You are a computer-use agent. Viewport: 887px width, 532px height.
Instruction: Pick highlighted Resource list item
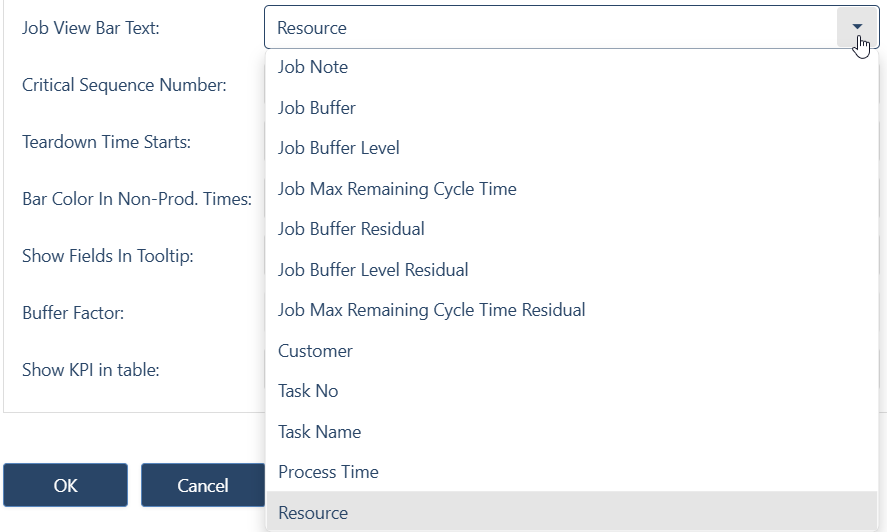(572, 512)
